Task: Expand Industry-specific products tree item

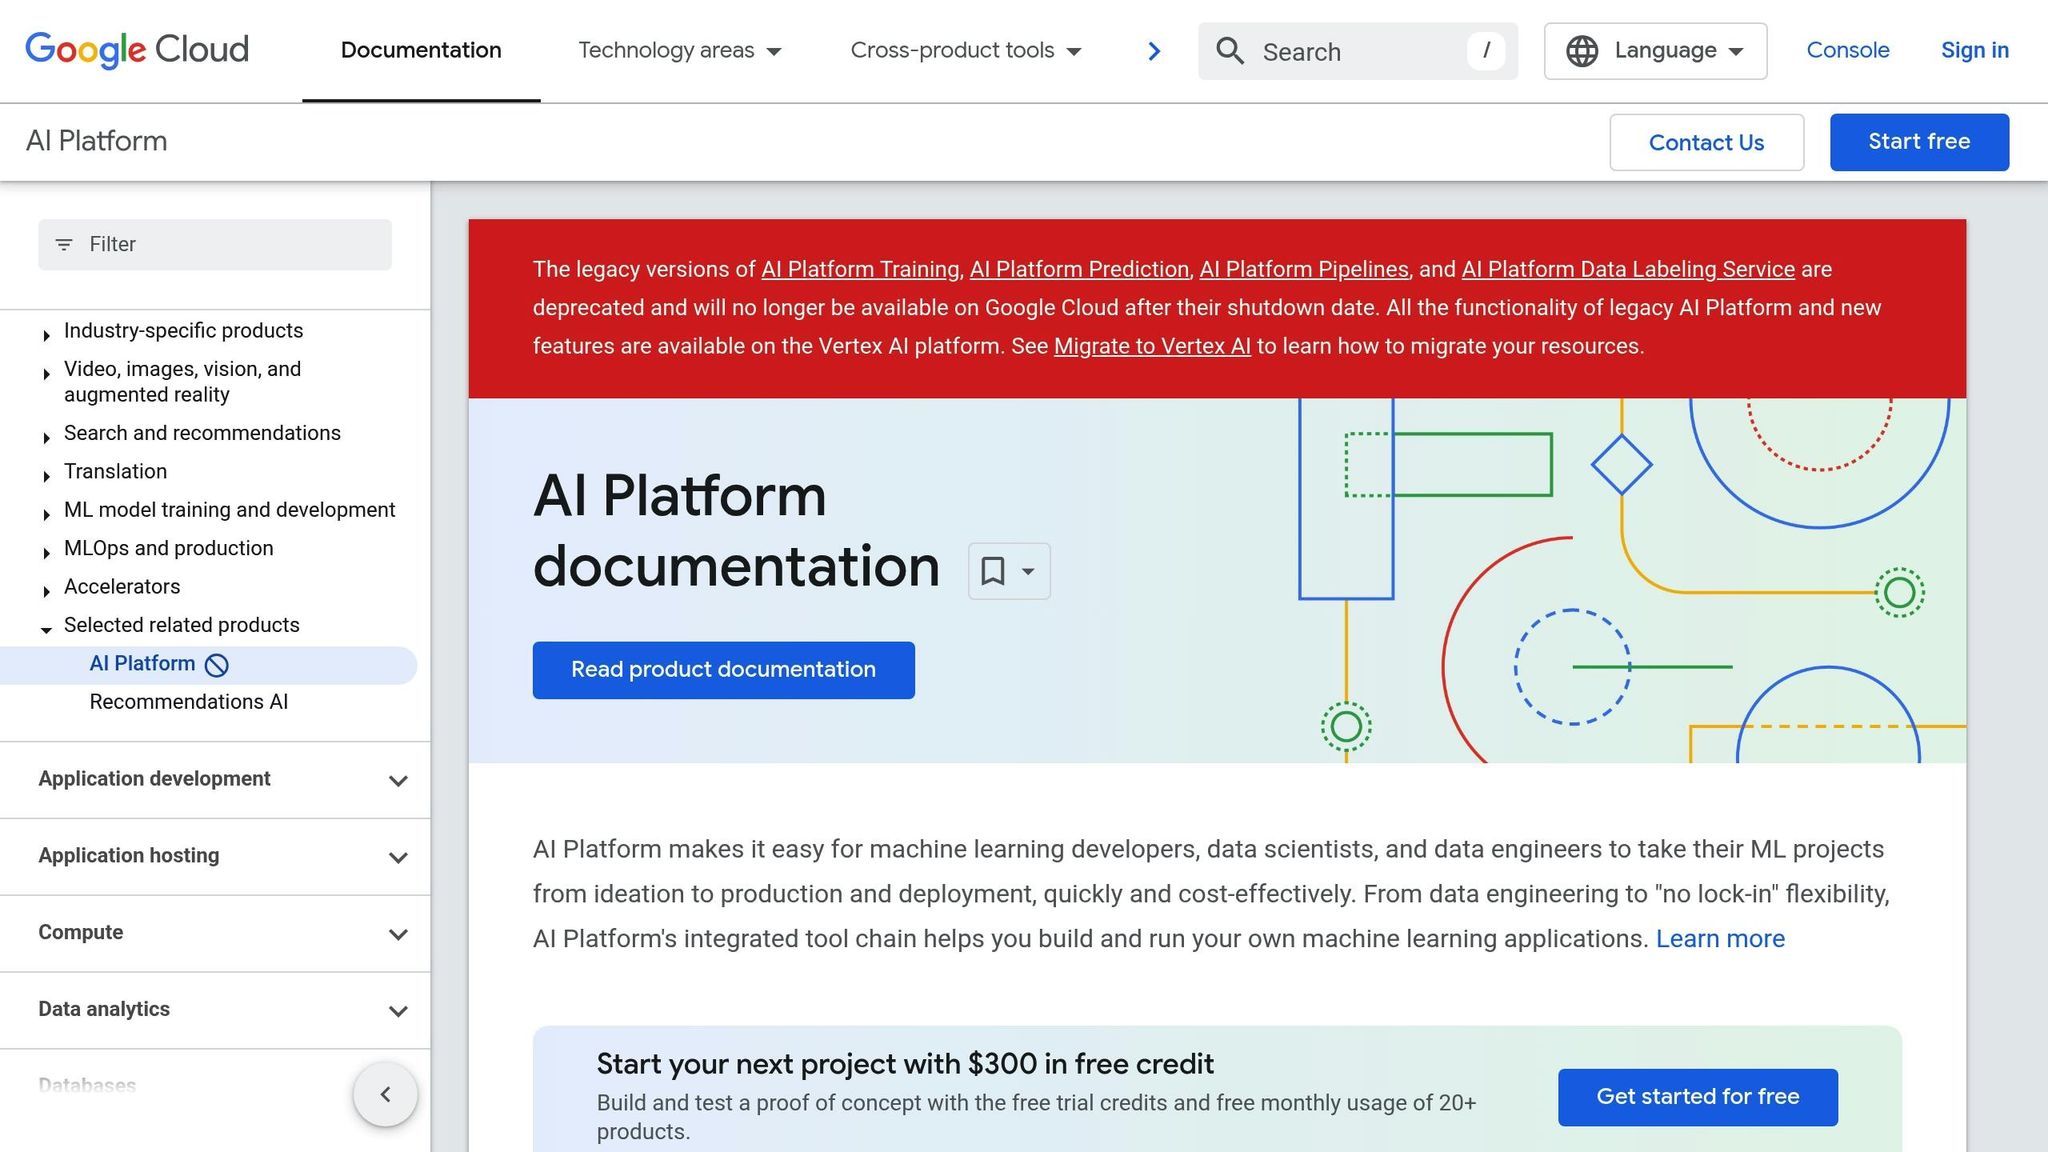Action: (x=46, y=335)
